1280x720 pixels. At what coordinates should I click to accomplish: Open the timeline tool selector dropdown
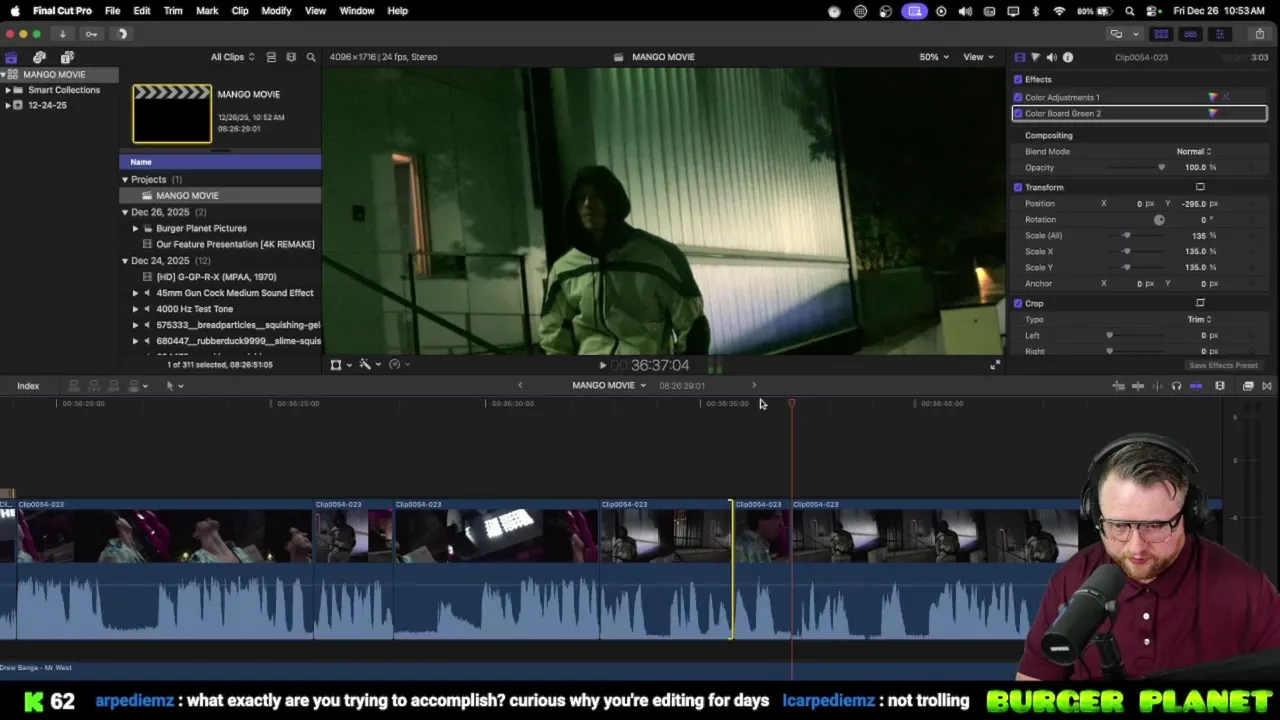click(174, 386)
